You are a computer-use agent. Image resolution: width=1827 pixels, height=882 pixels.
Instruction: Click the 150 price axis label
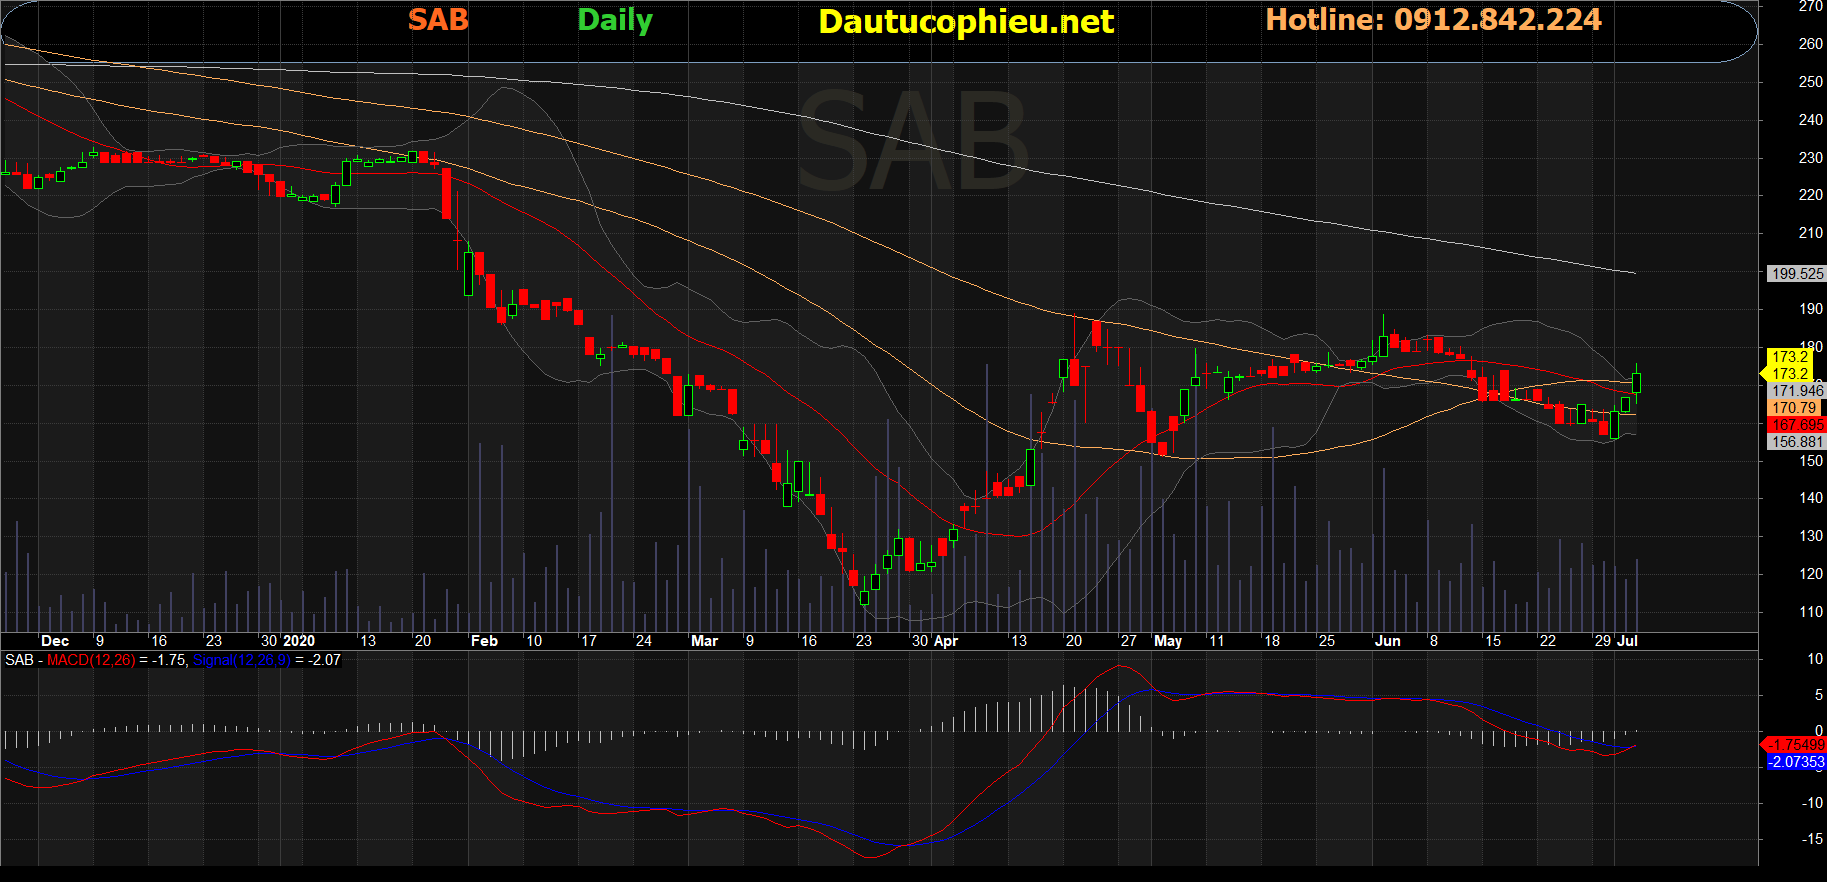(1811, 461)
